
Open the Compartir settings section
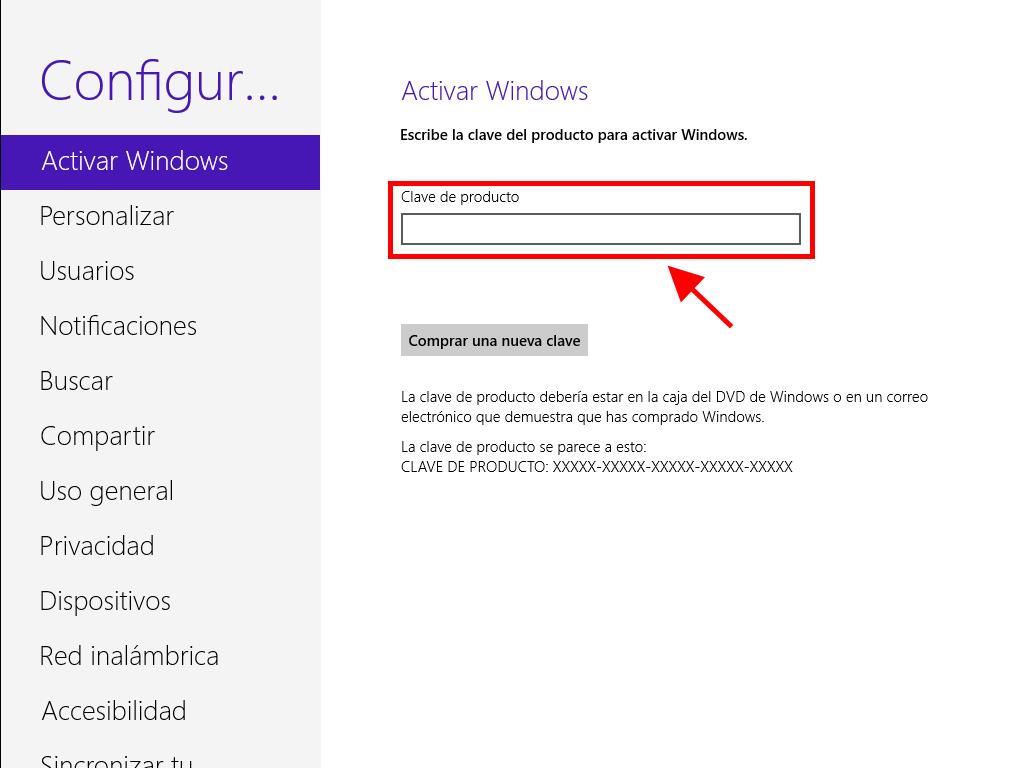click(97, 436)
